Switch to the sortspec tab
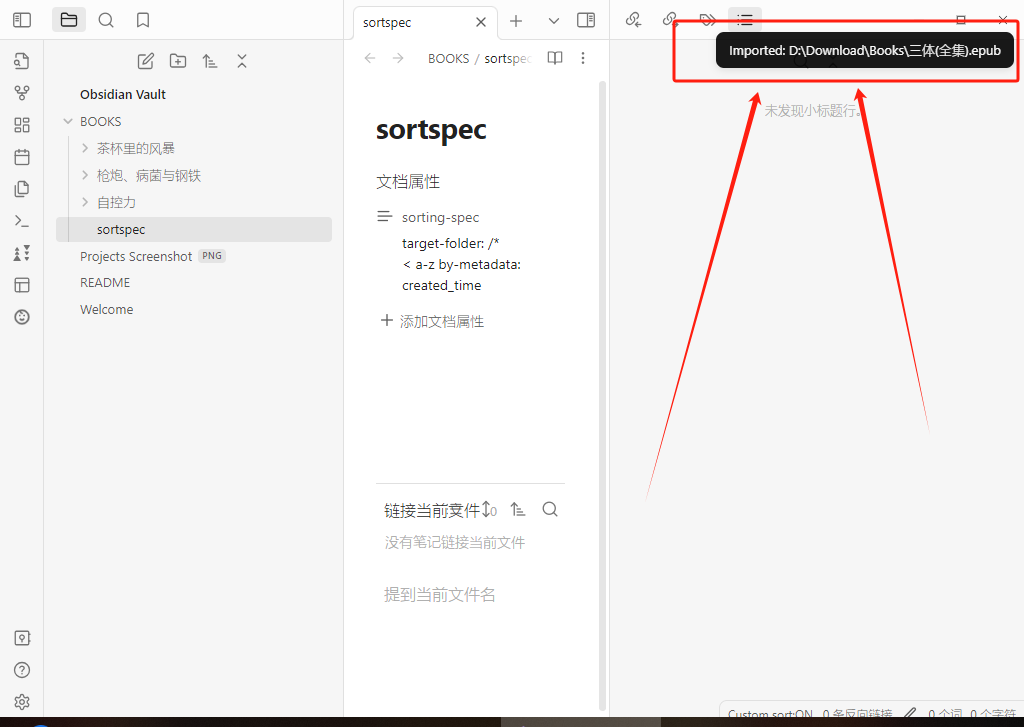 click(x=424, y=22)
